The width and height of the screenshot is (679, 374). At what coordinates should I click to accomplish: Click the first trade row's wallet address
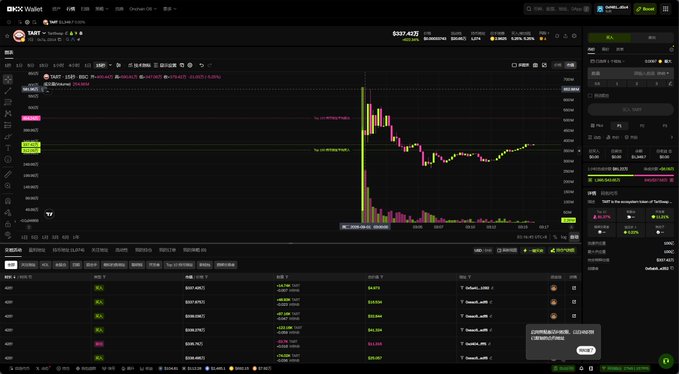(477, 288)
